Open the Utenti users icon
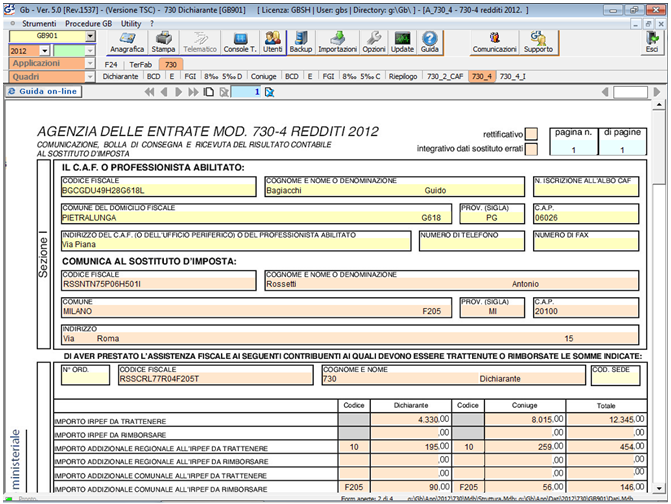671x504 pixels. pos(273,42)
